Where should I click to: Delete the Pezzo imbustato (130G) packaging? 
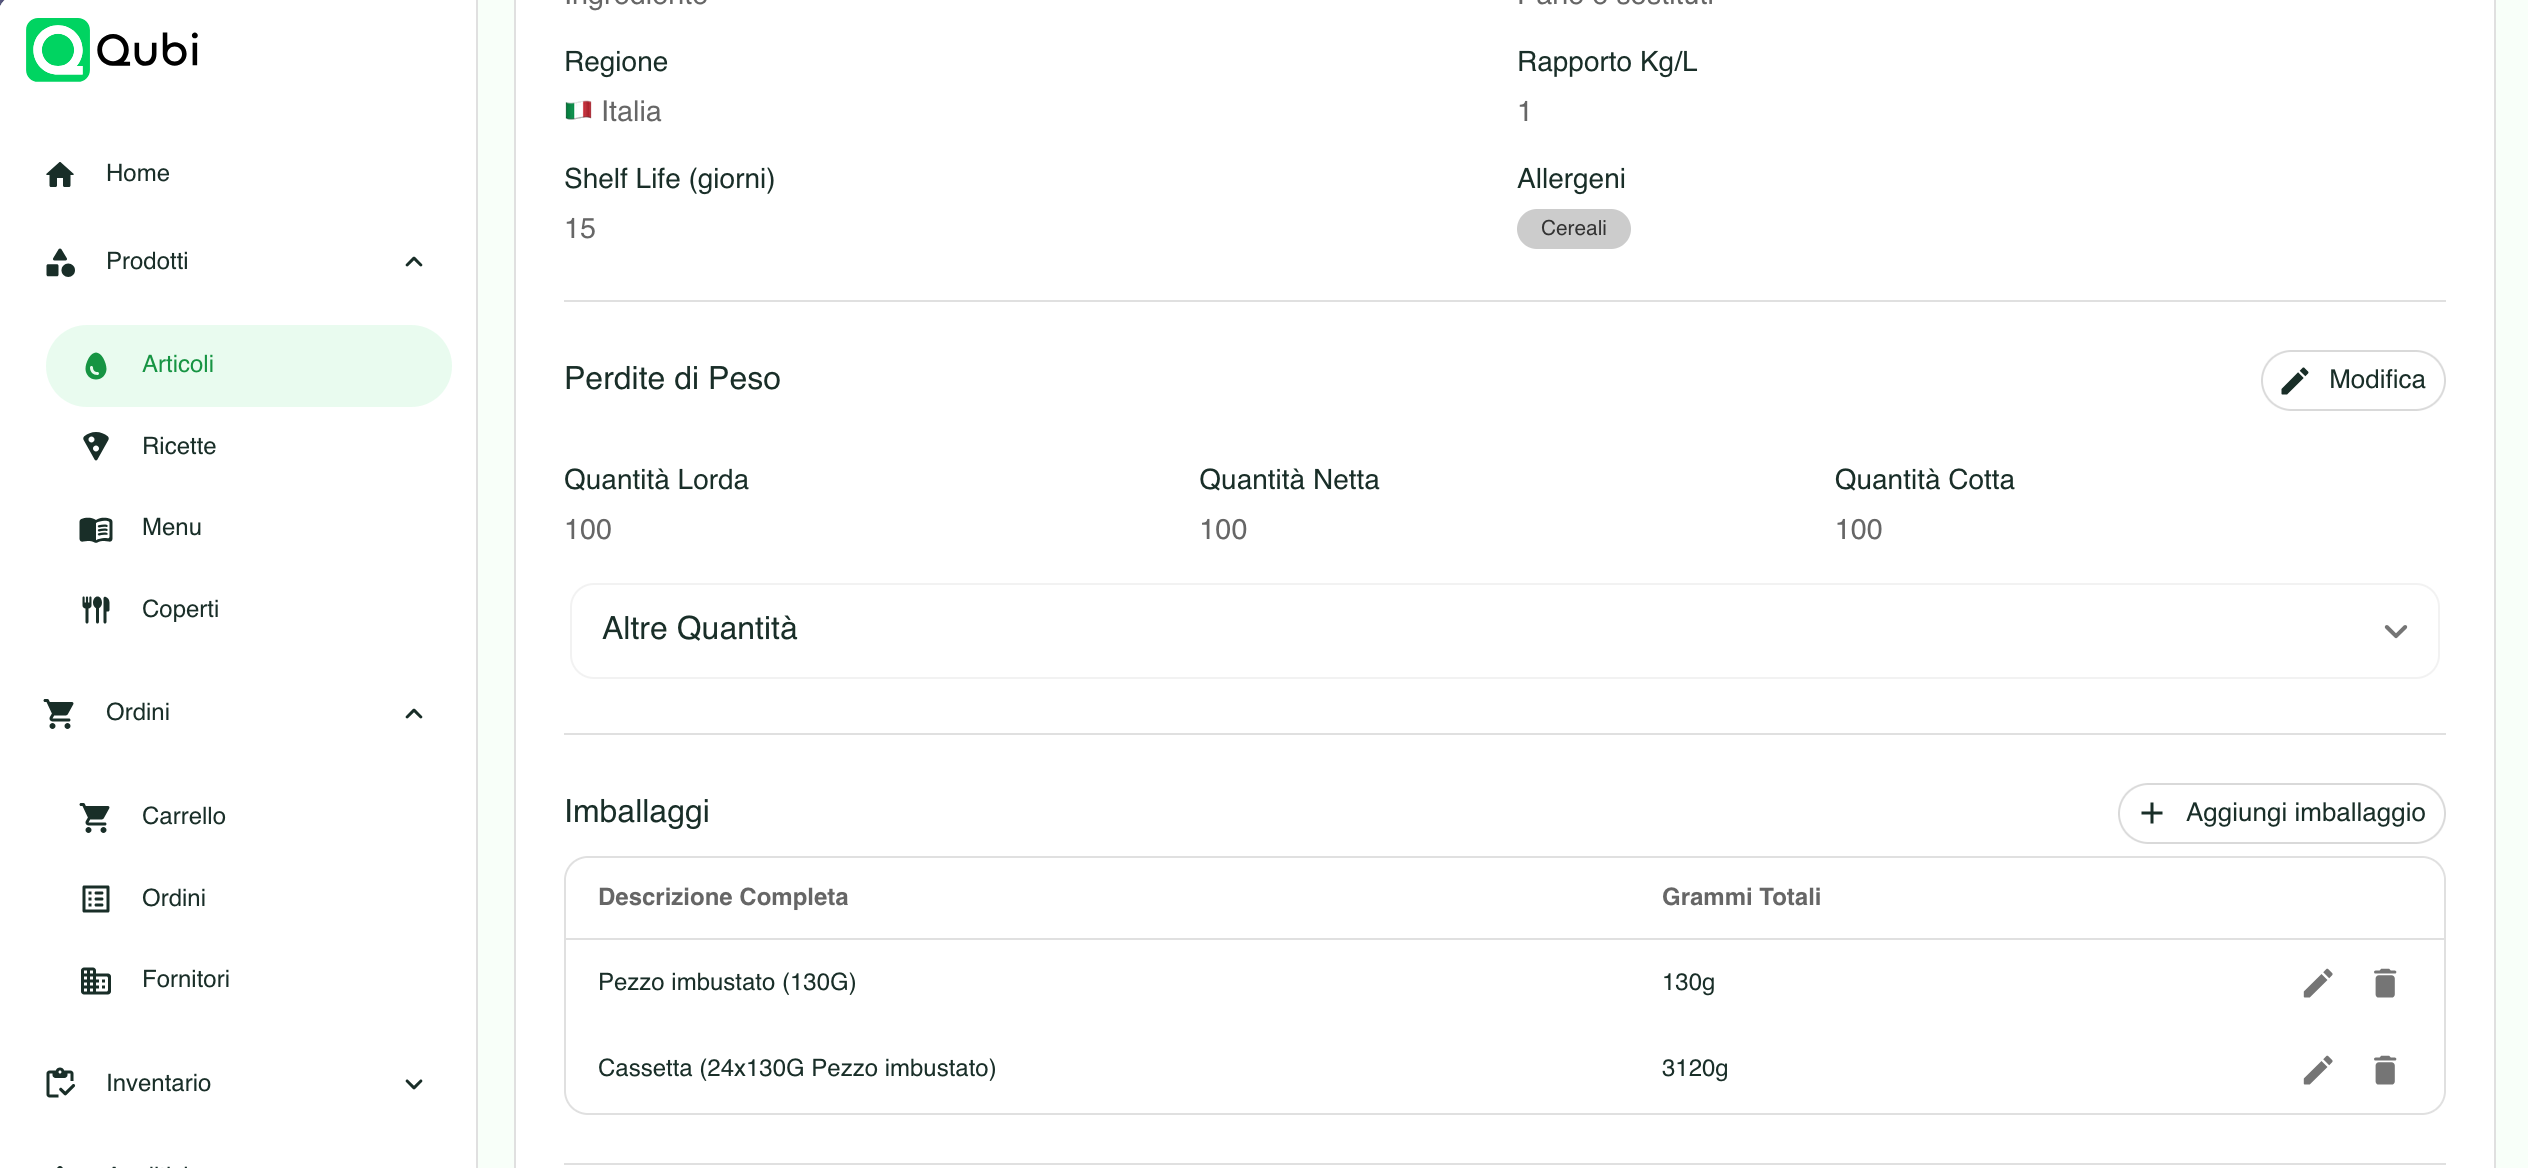point(2385,983)
